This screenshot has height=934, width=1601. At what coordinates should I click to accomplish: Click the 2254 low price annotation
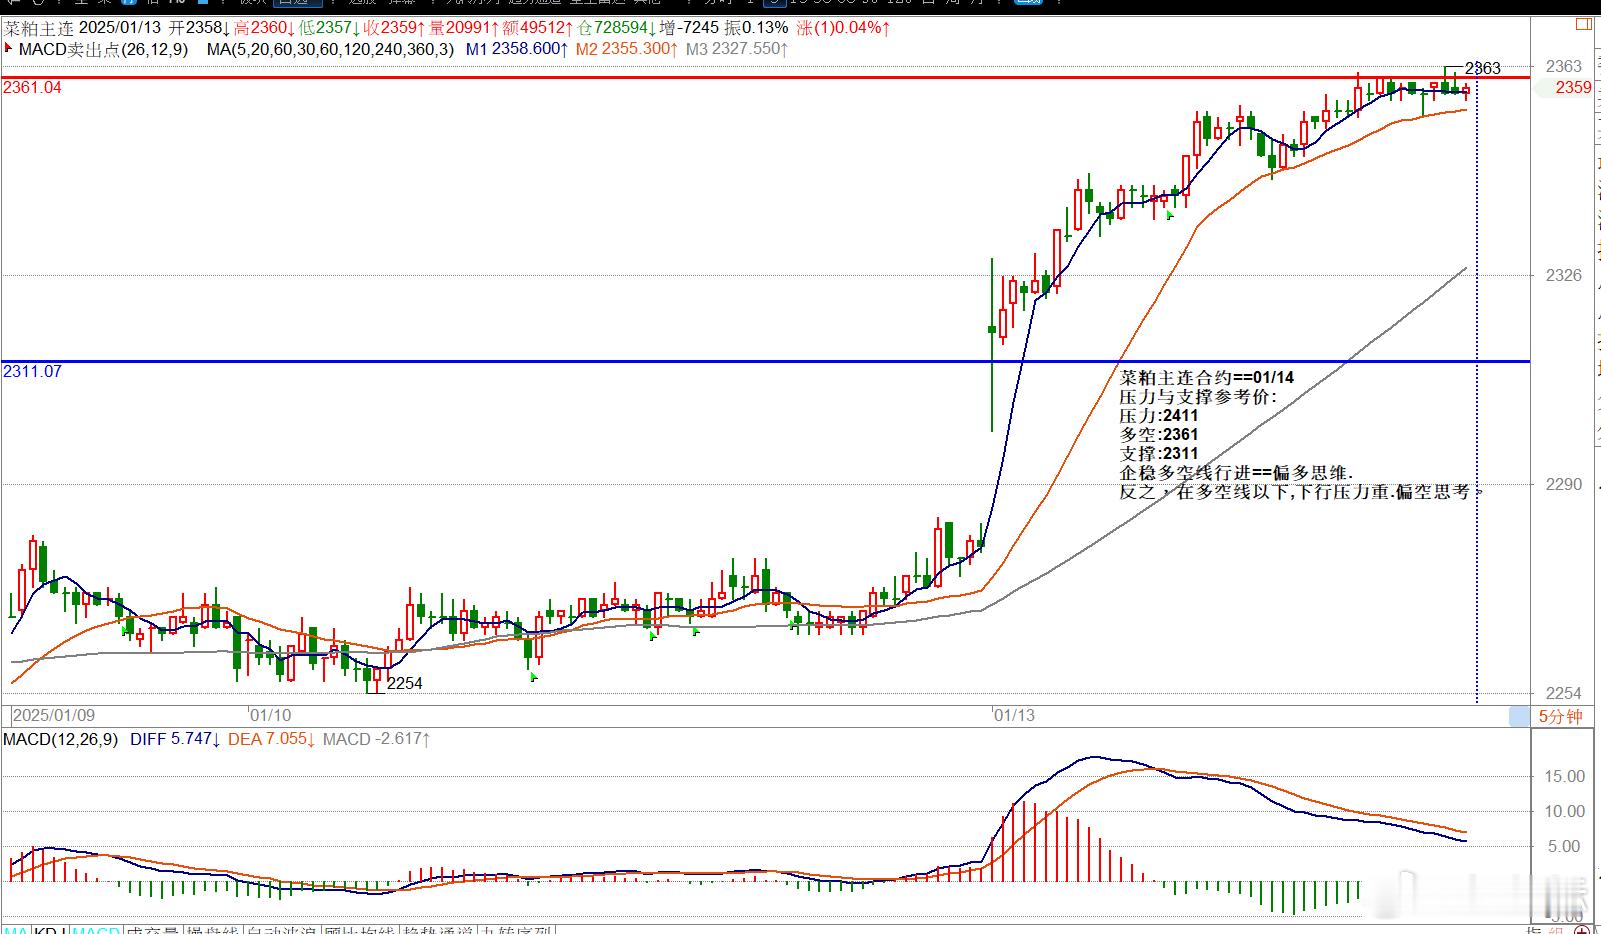coord(404,683)
